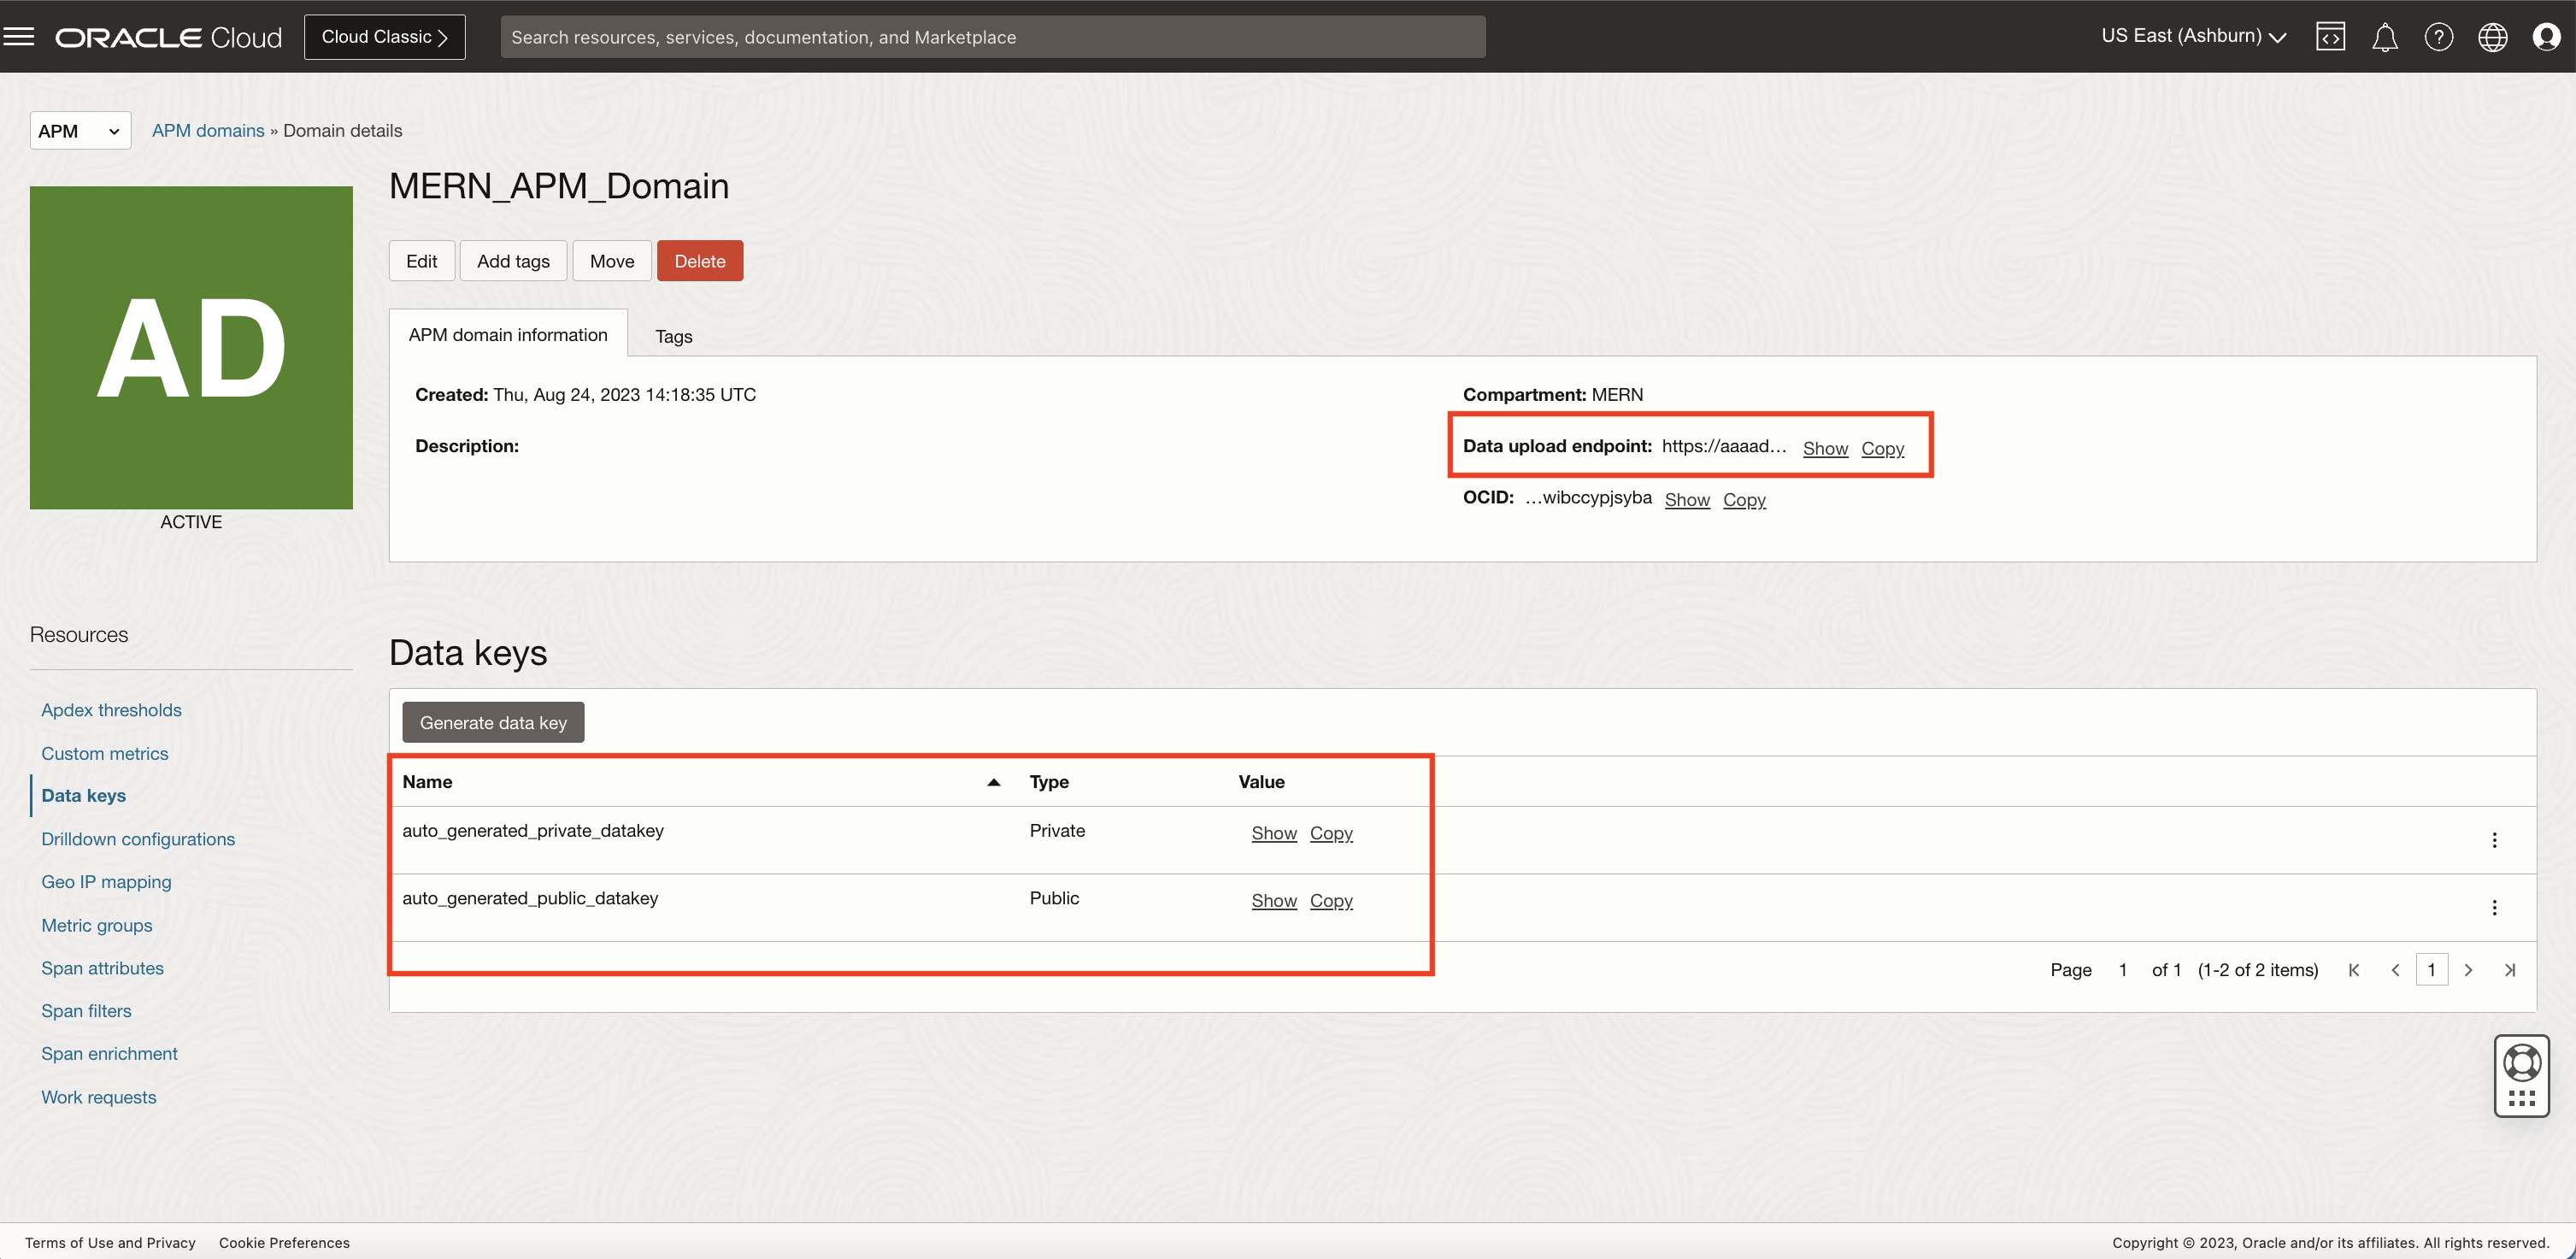Open the navigation hamburger menu

[x=19, y=36]
